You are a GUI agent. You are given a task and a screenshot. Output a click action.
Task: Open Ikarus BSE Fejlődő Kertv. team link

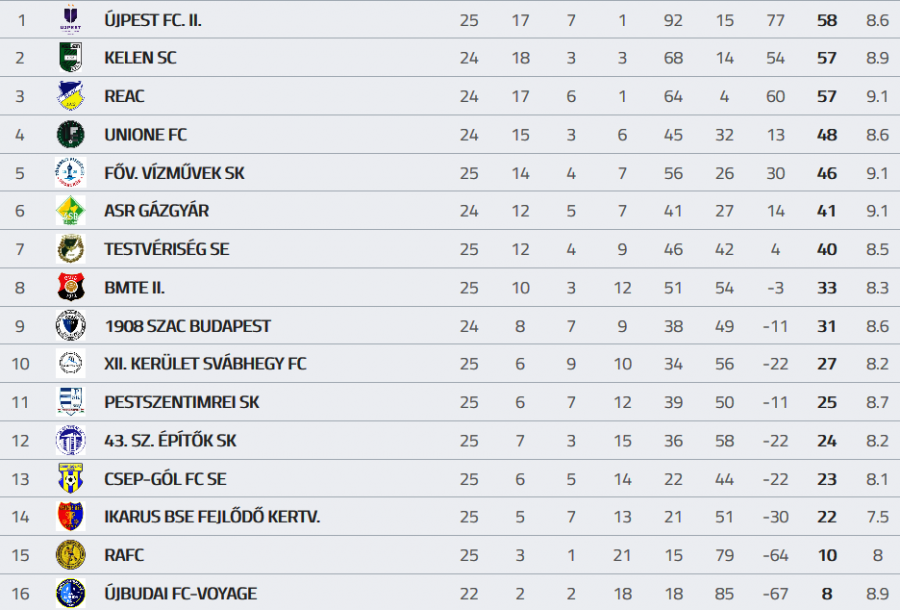[x=212, y=517]
